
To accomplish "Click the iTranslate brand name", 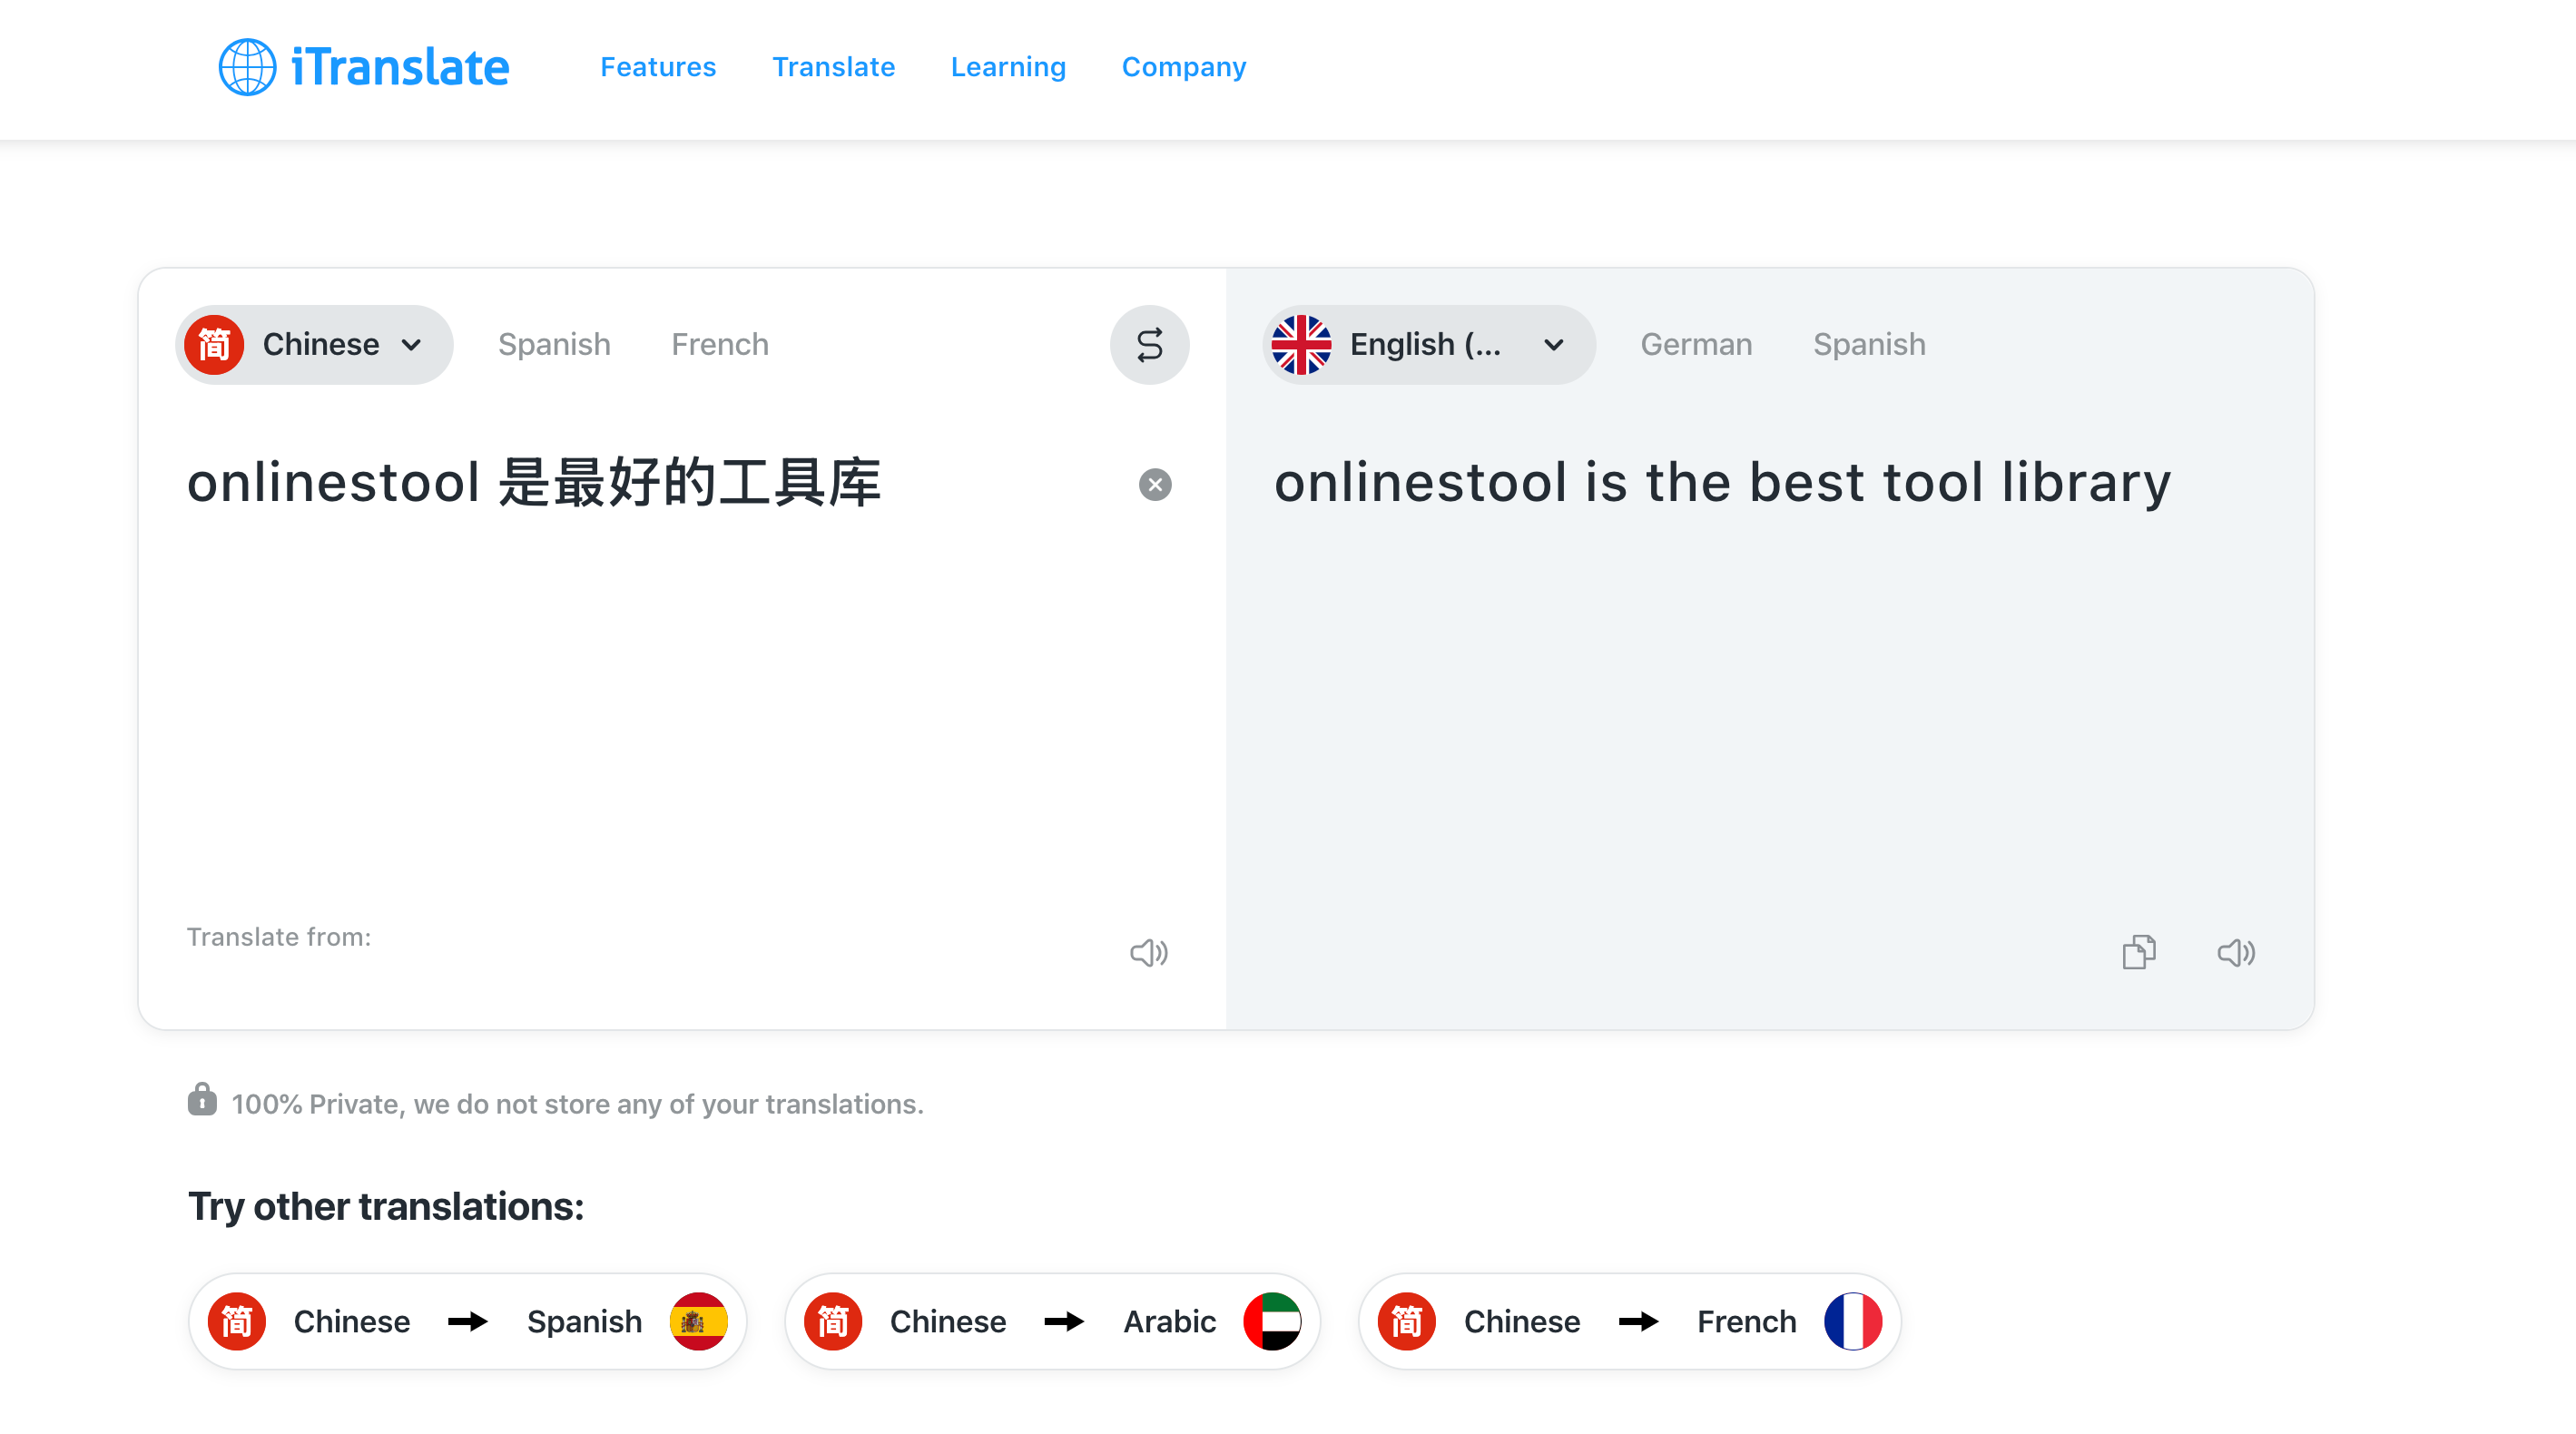I will pos(400,67).
